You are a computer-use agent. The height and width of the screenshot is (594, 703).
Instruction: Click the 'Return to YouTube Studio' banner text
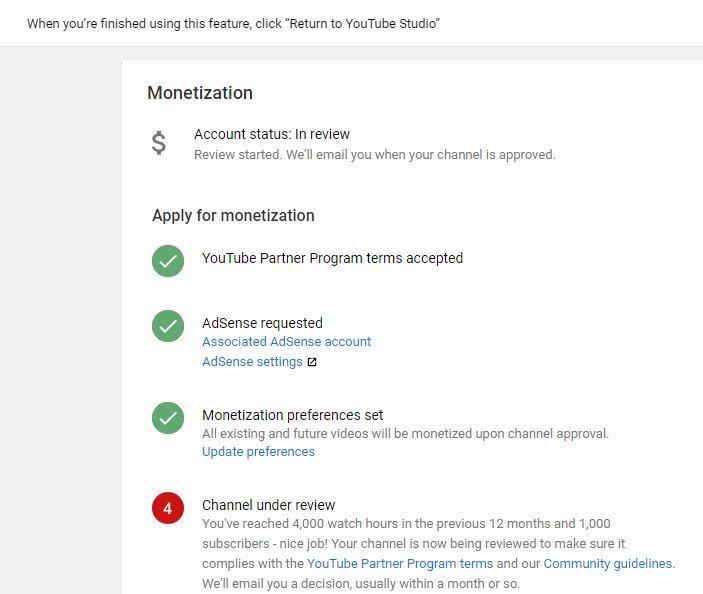click(x=233, y=23)
